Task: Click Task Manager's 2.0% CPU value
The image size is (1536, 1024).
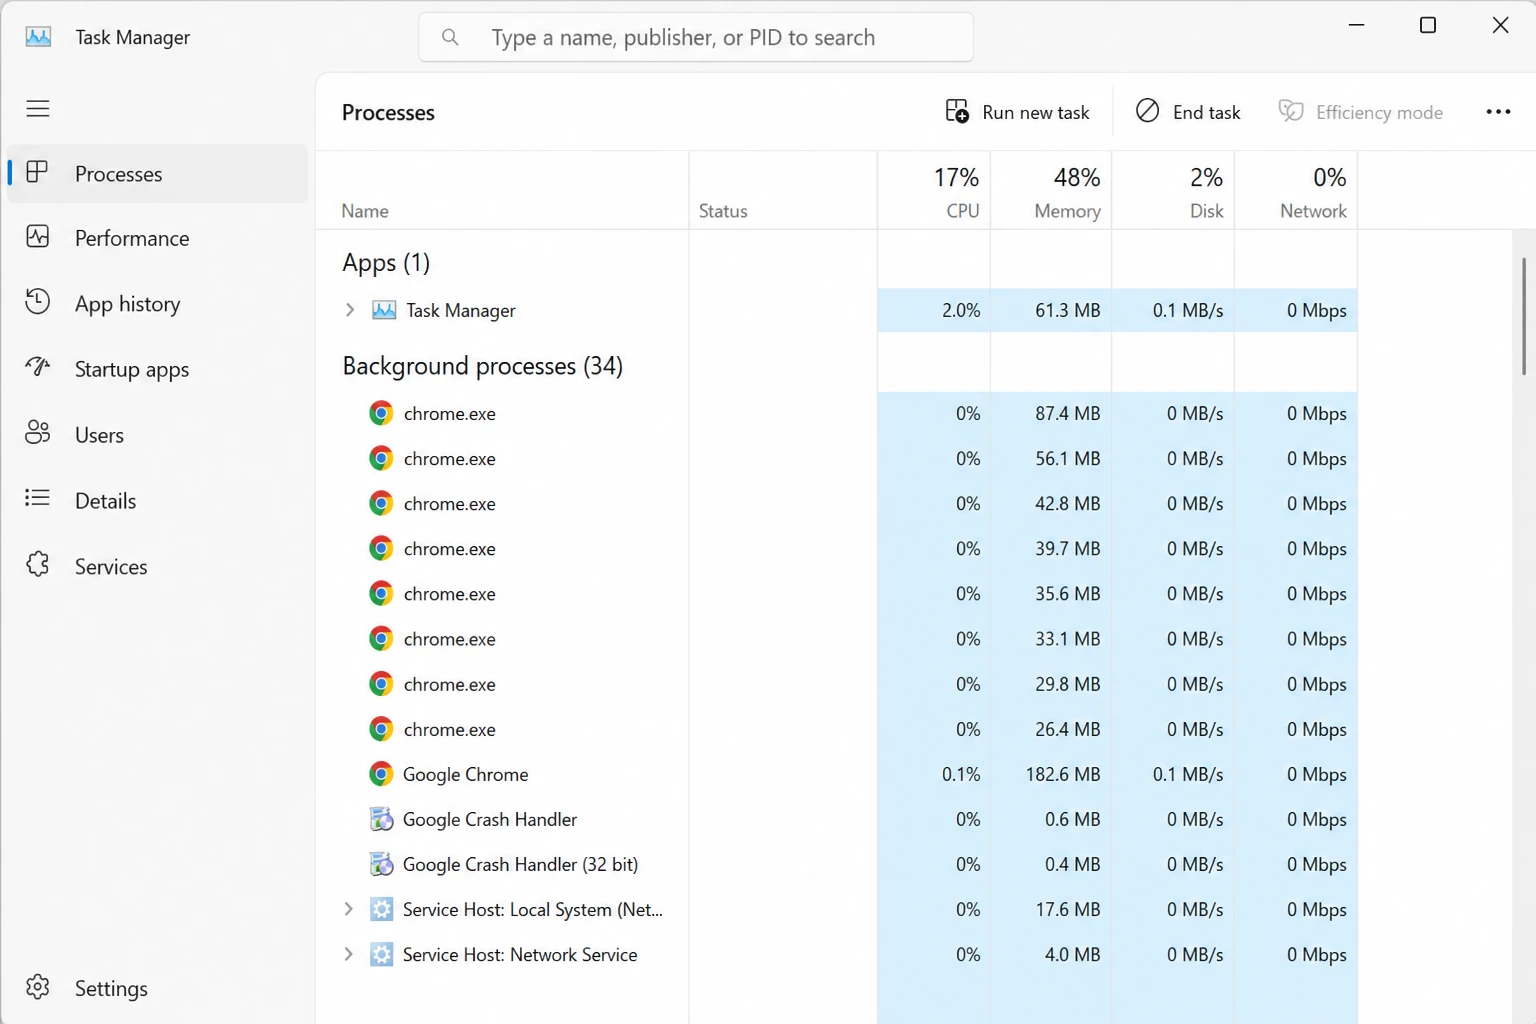Action: point(961,310)
